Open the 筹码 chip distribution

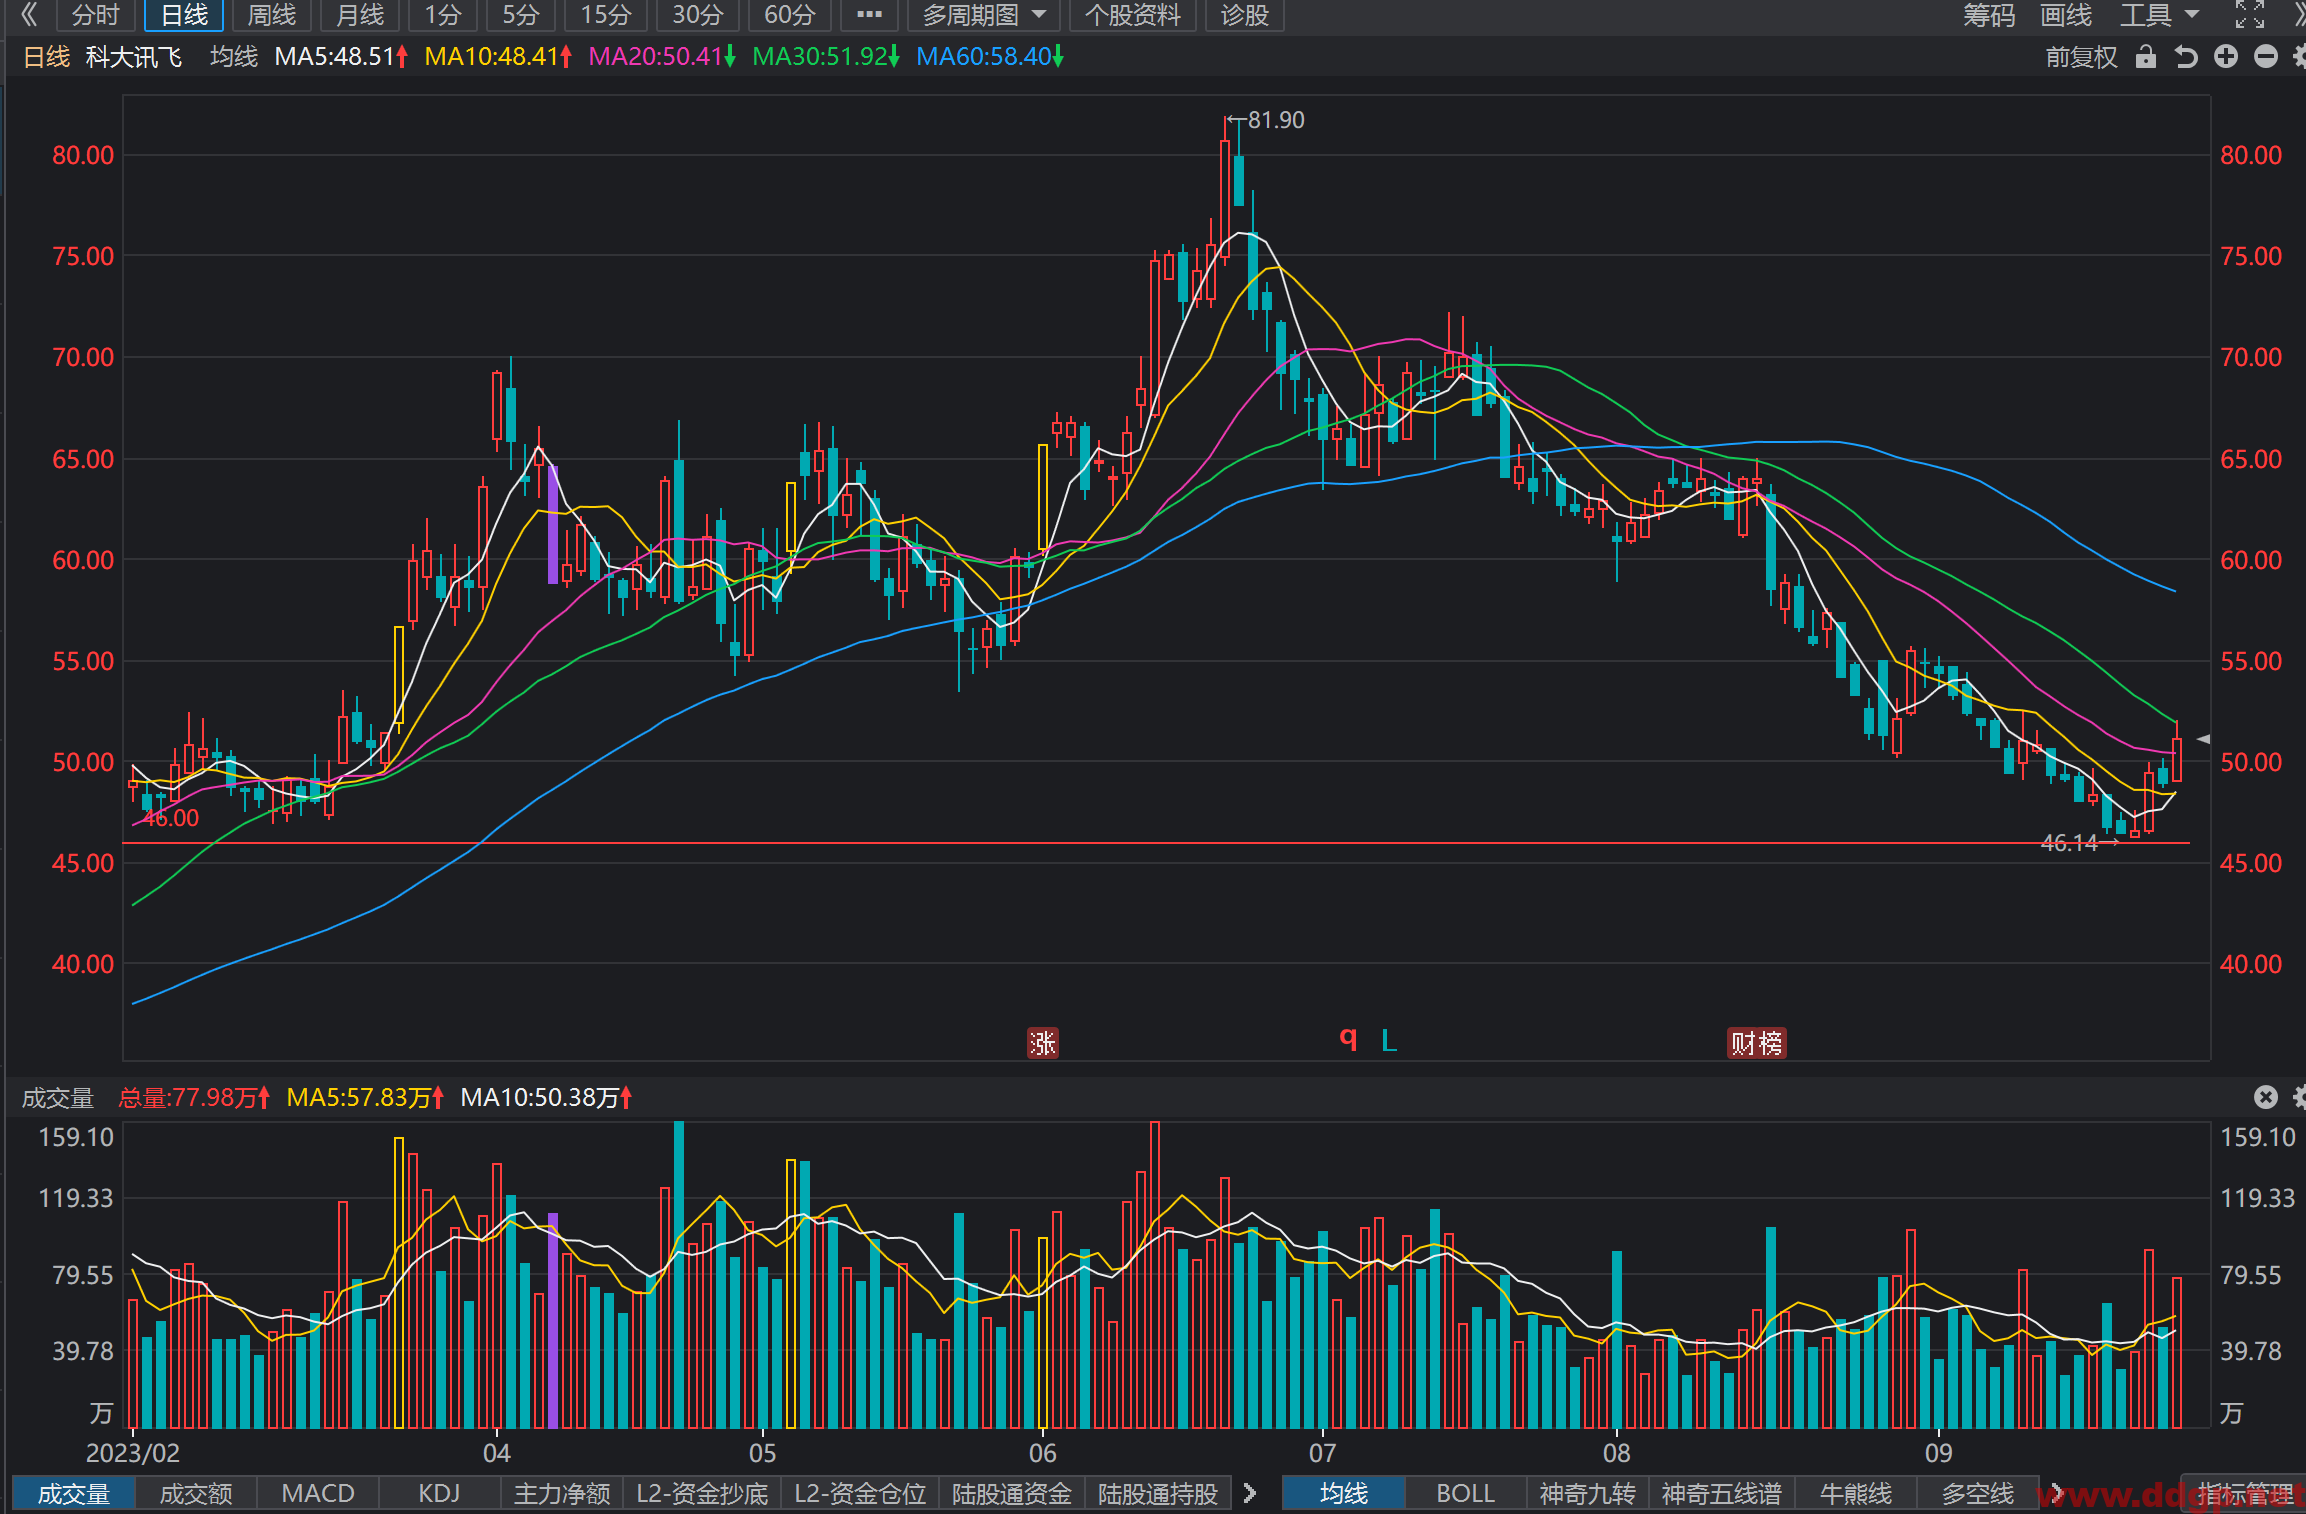(x=1989, y=15)
